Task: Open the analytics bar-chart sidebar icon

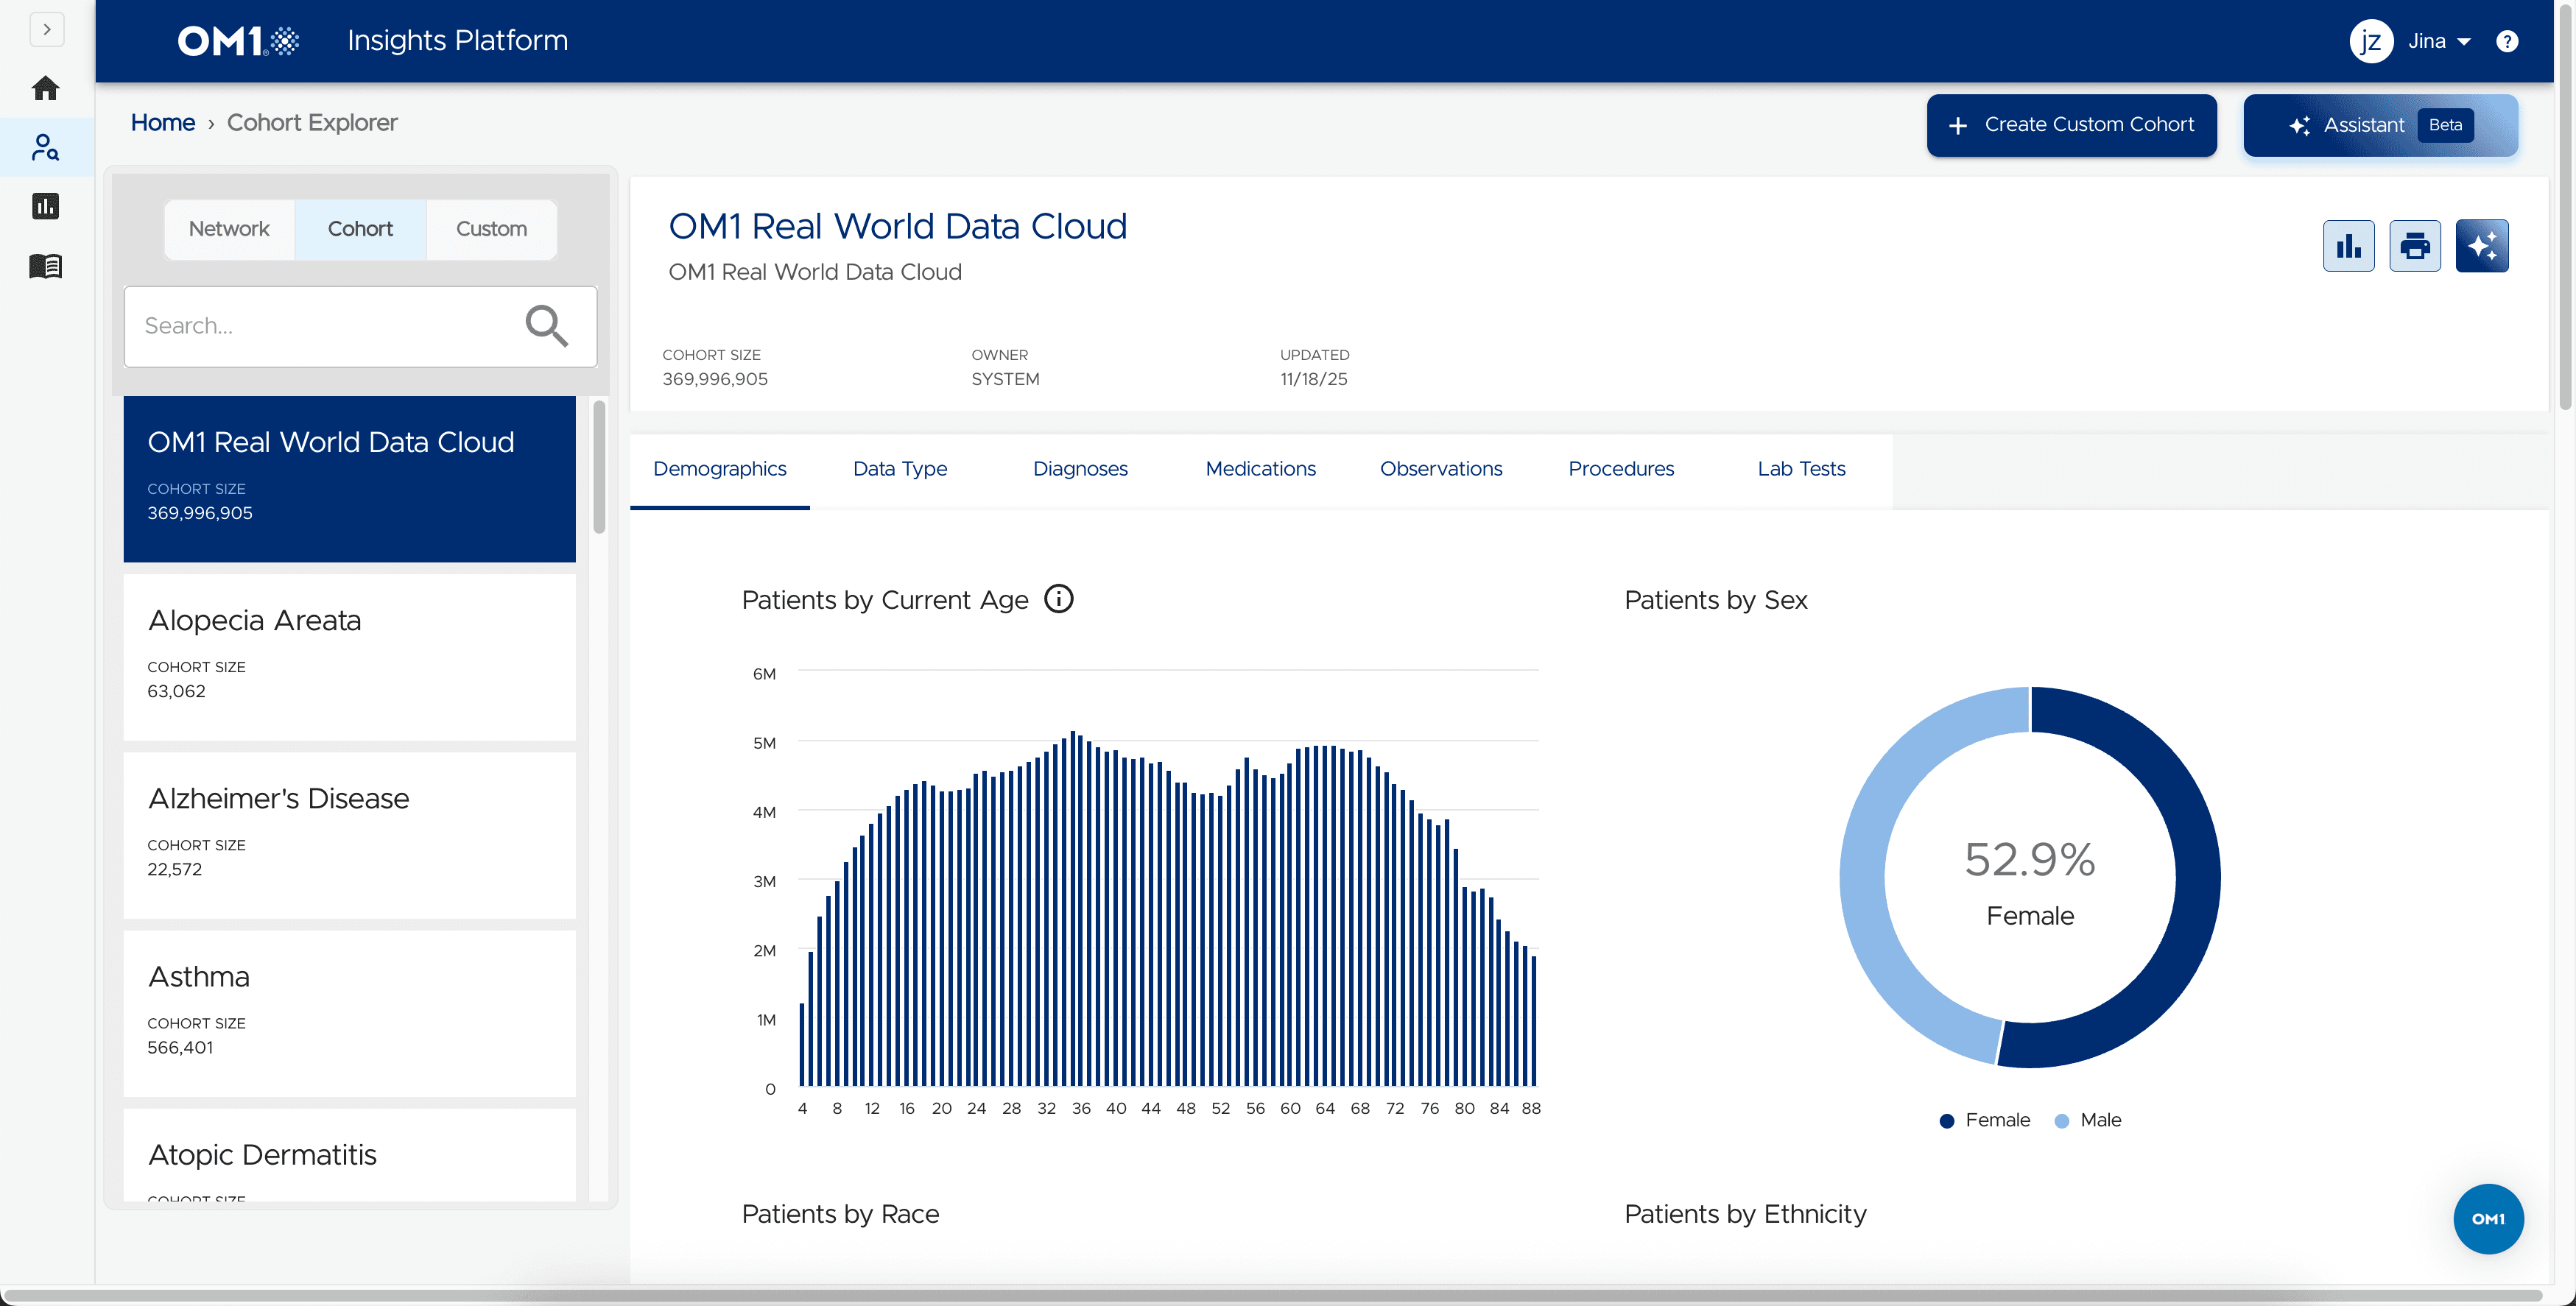Action: [46, 206]
